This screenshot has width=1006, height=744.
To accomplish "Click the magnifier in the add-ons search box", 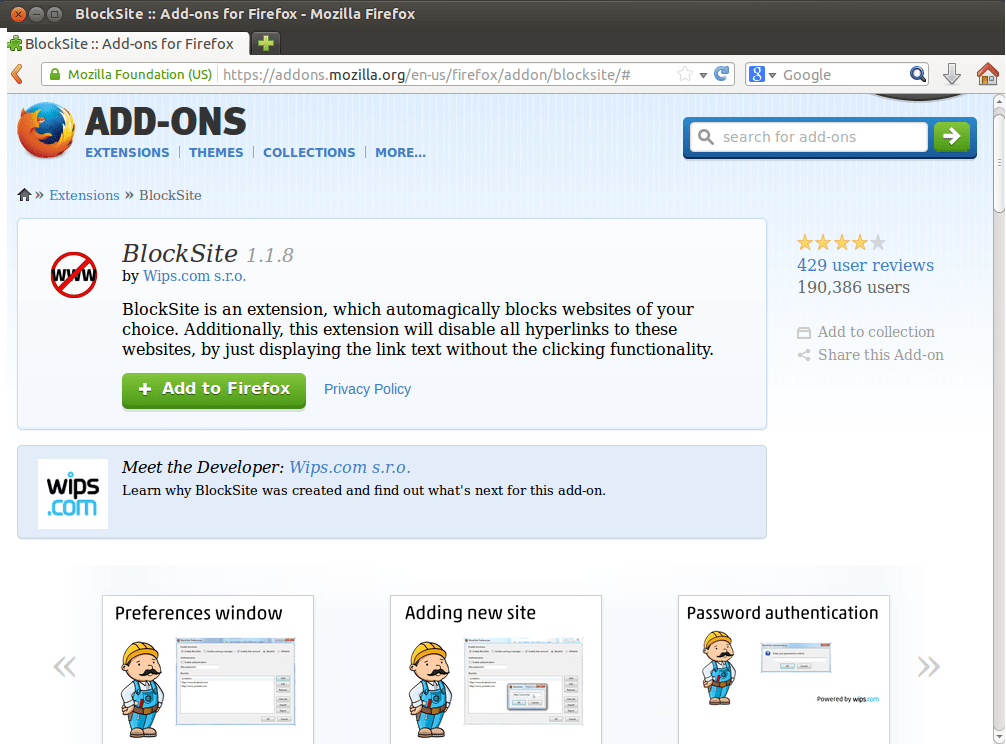I will pos(706,136).
